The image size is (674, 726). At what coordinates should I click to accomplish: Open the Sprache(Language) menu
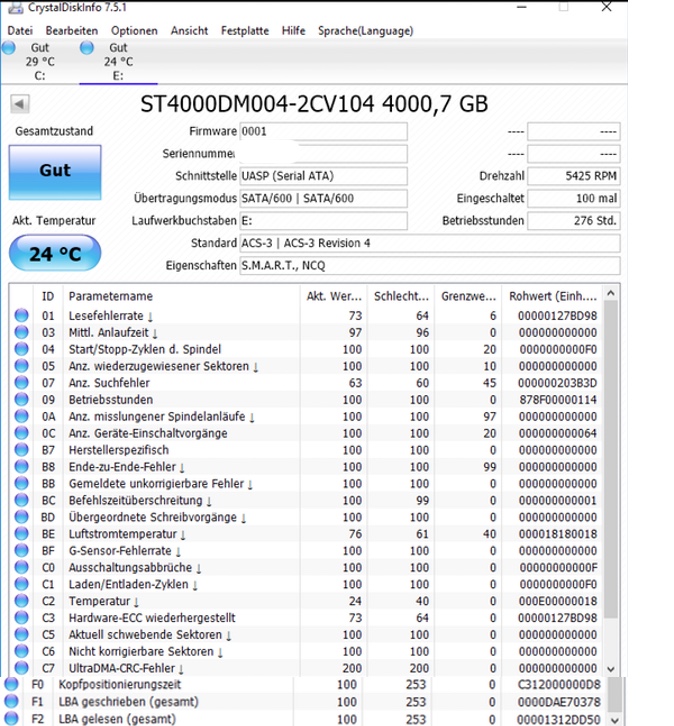pyautogui.click(x=366, y=31)
